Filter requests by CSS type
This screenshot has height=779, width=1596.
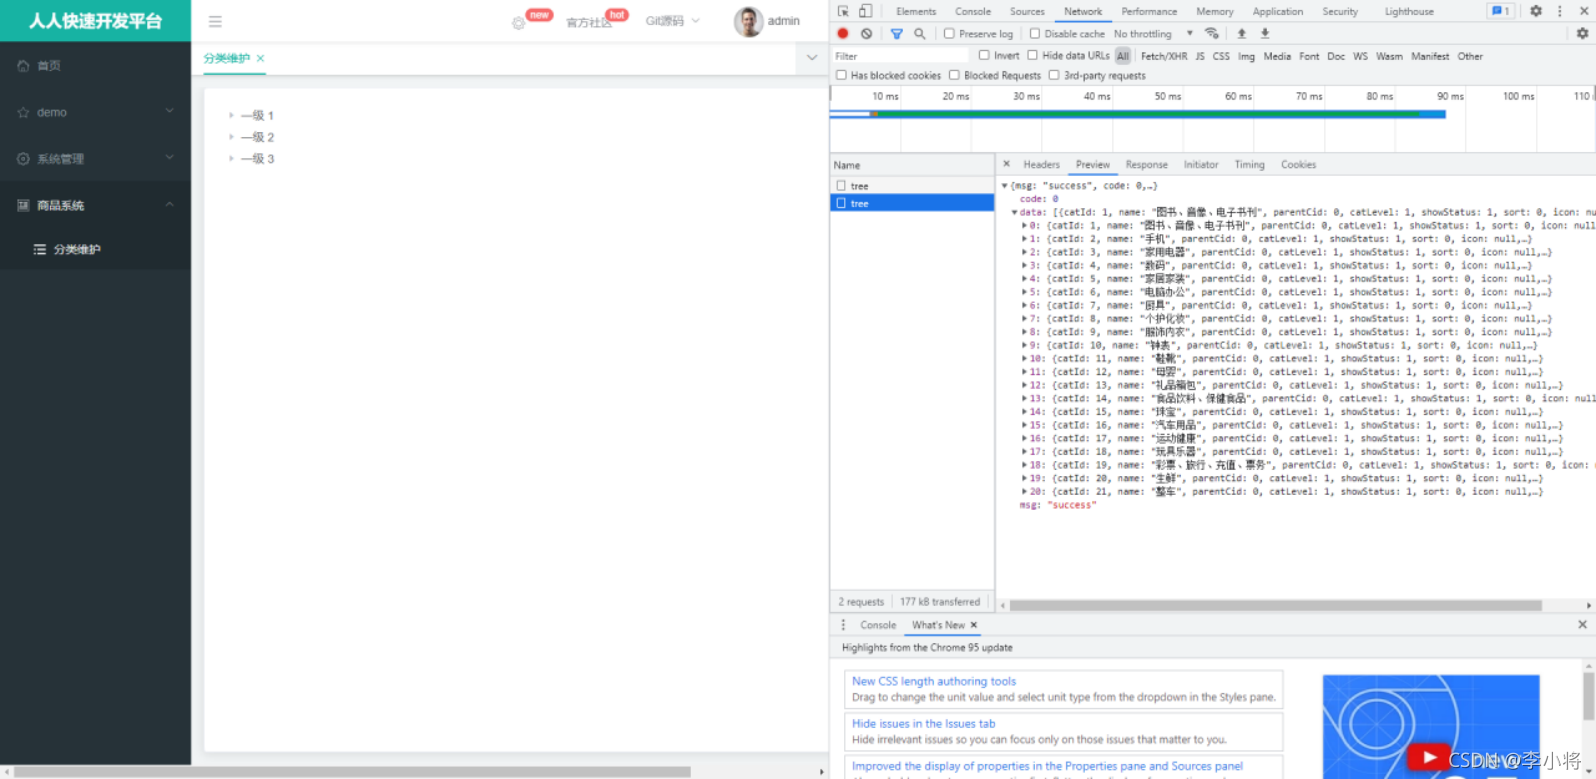click(x=1221, y=56)
